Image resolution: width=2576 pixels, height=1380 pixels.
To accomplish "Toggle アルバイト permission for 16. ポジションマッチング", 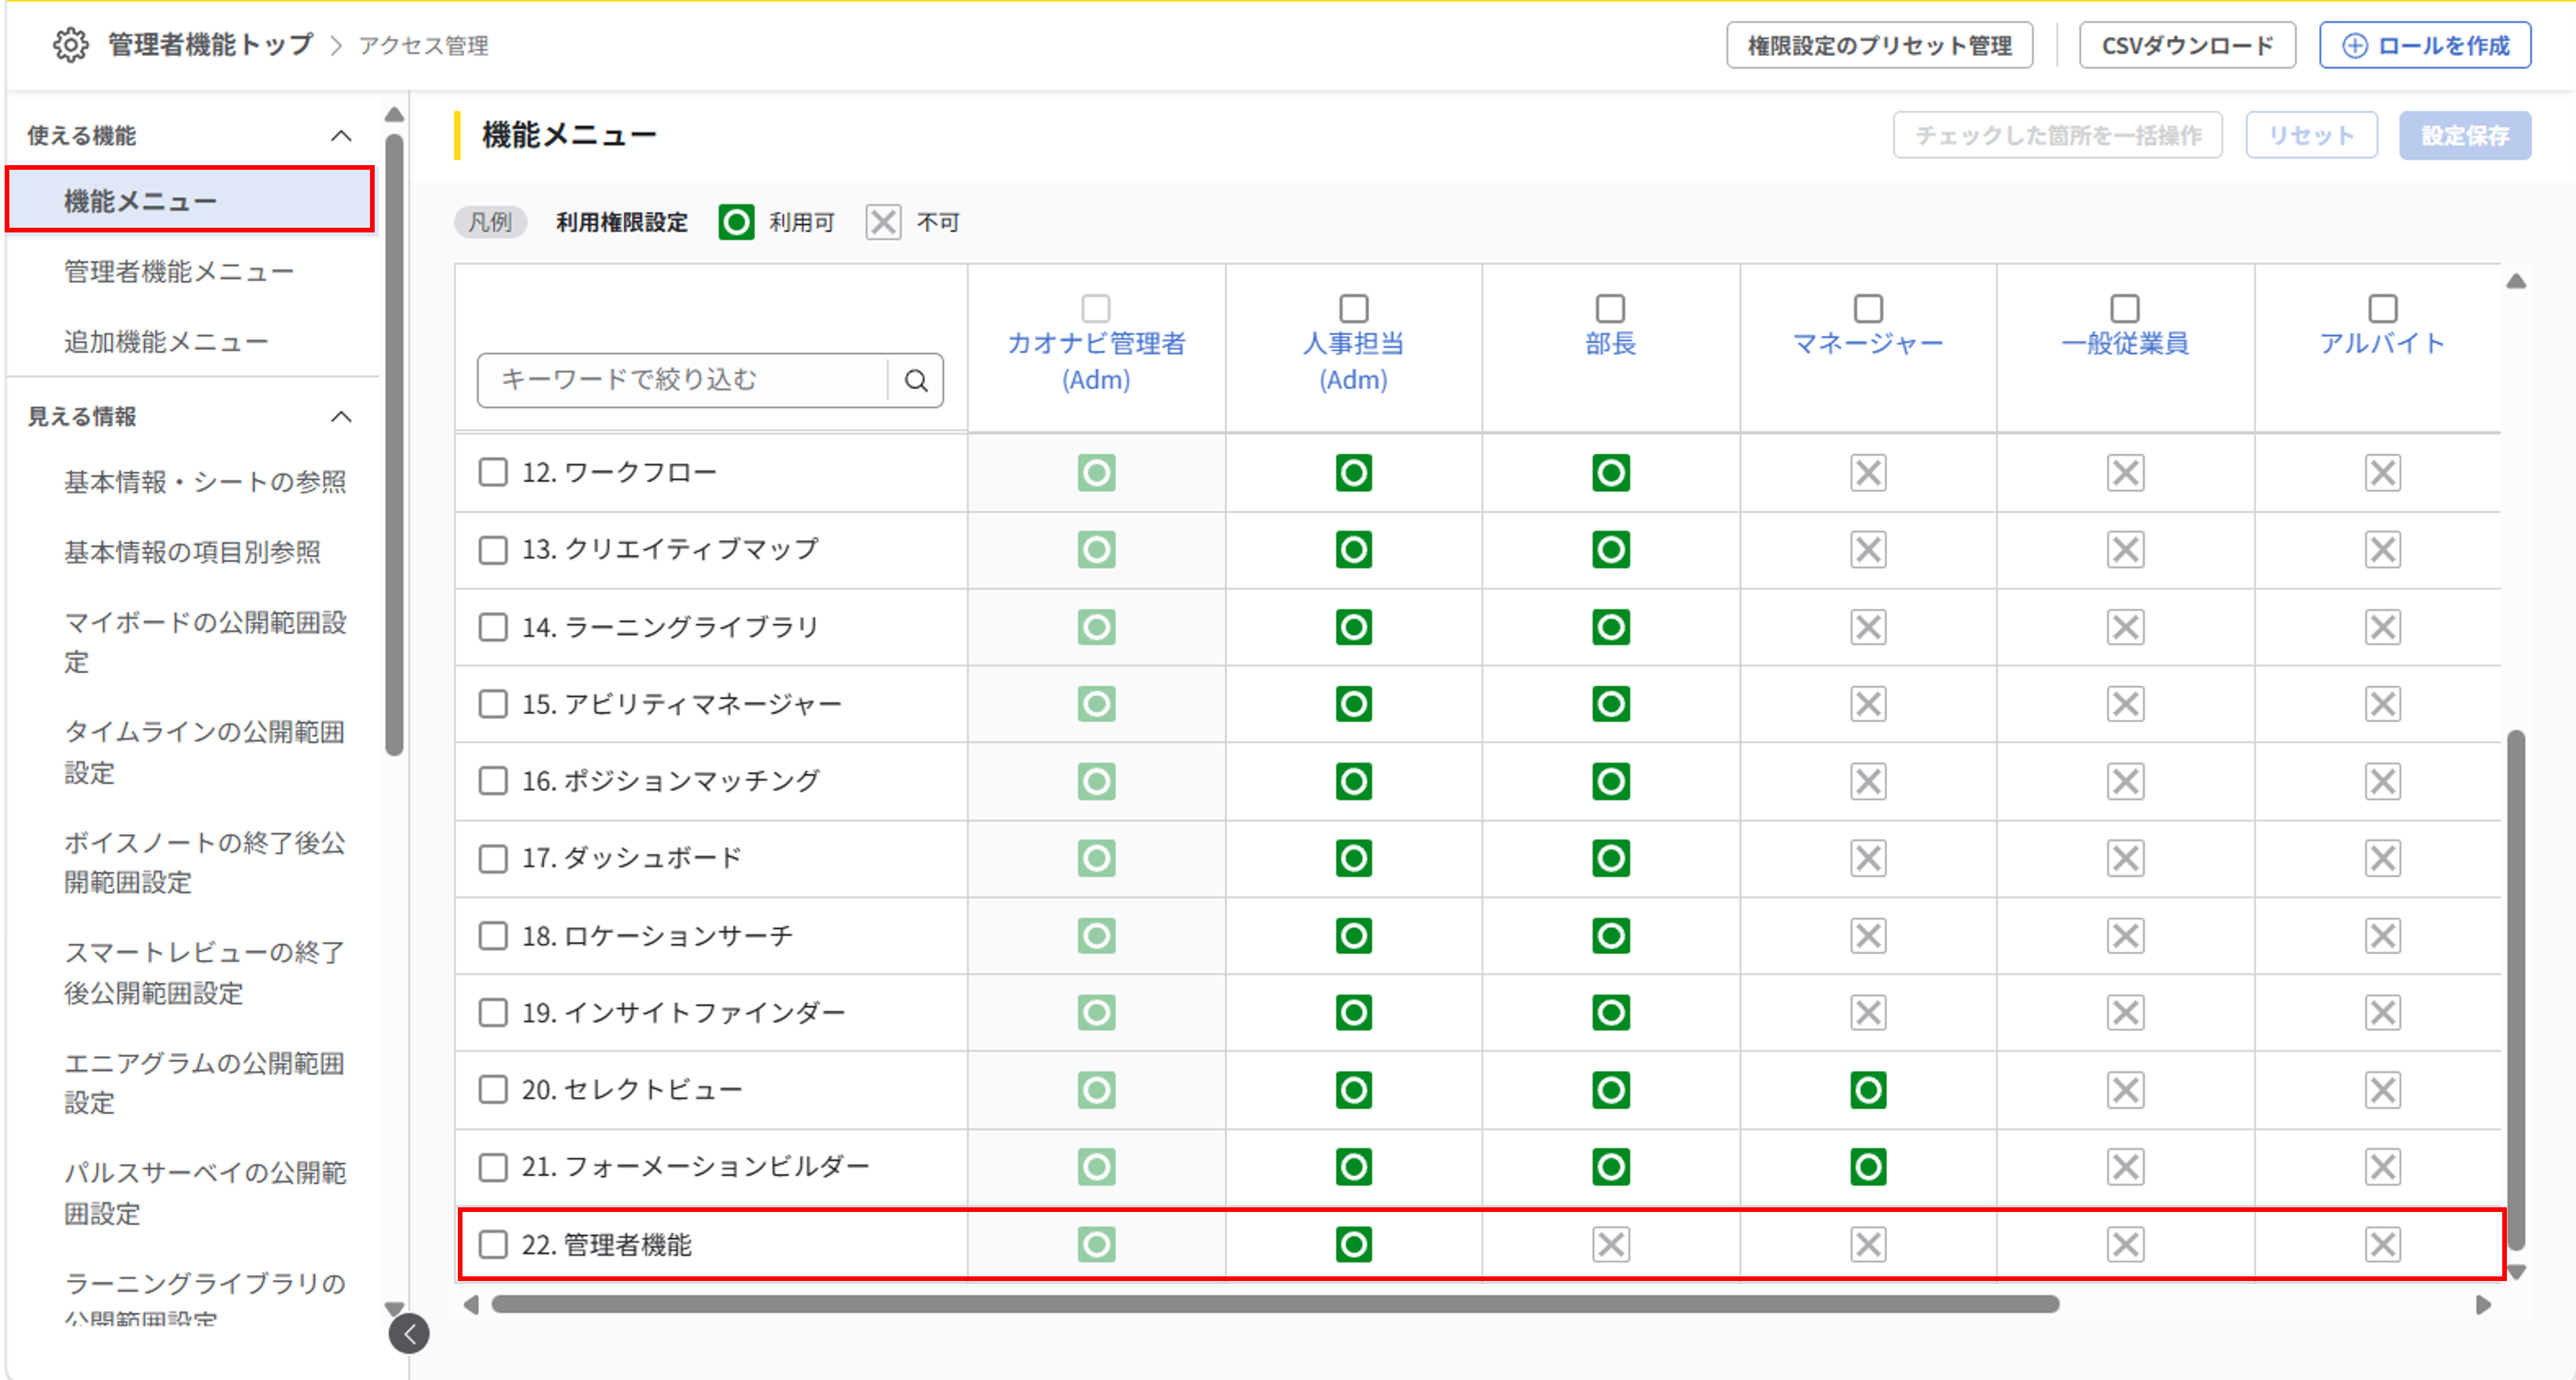I will [x=2382, y=781].
